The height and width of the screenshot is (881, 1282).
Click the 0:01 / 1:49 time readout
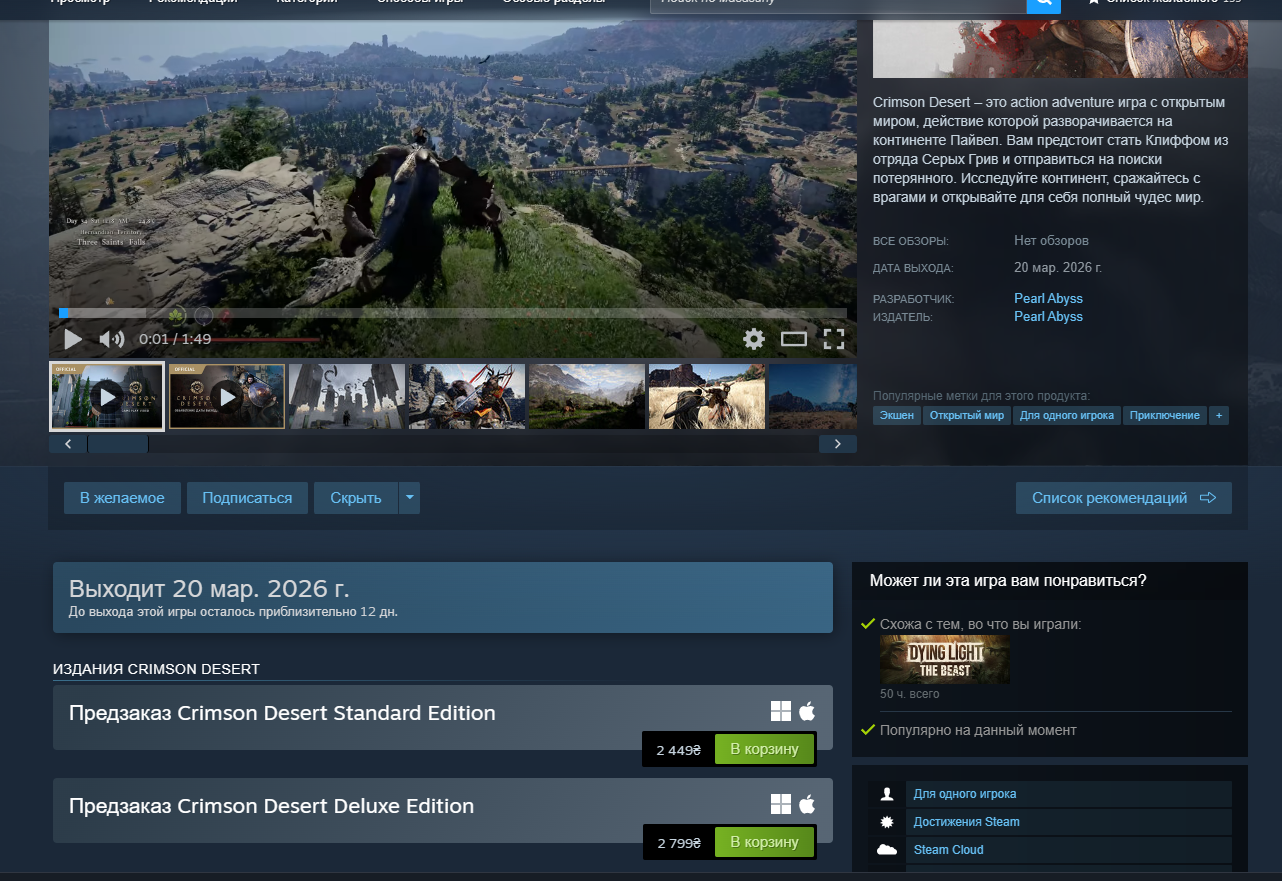175,339
